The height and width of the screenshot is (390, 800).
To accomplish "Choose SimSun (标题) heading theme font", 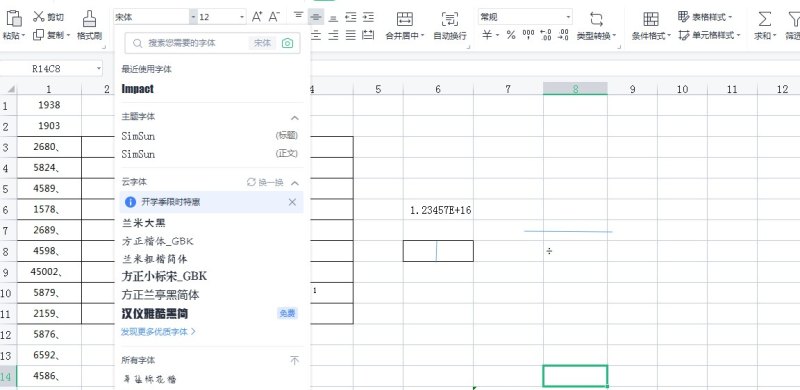I will tap(209, 136).
